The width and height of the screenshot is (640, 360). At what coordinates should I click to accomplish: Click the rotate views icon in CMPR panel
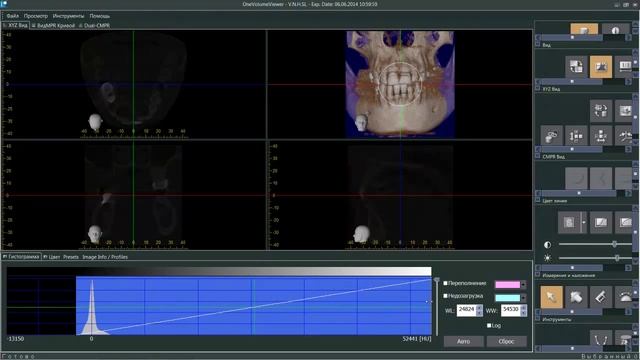[x=601, y=111]
